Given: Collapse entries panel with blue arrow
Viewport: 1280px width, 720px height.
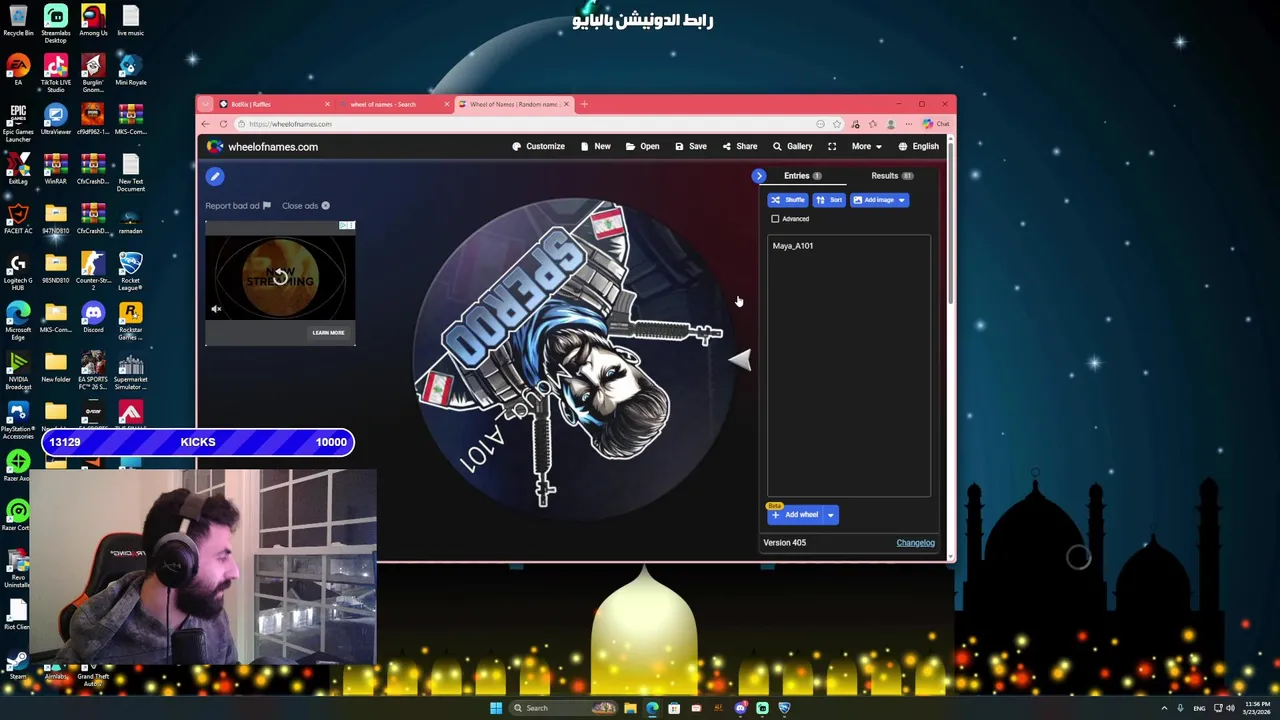Looking at the screenshot, I should (759, 176).
